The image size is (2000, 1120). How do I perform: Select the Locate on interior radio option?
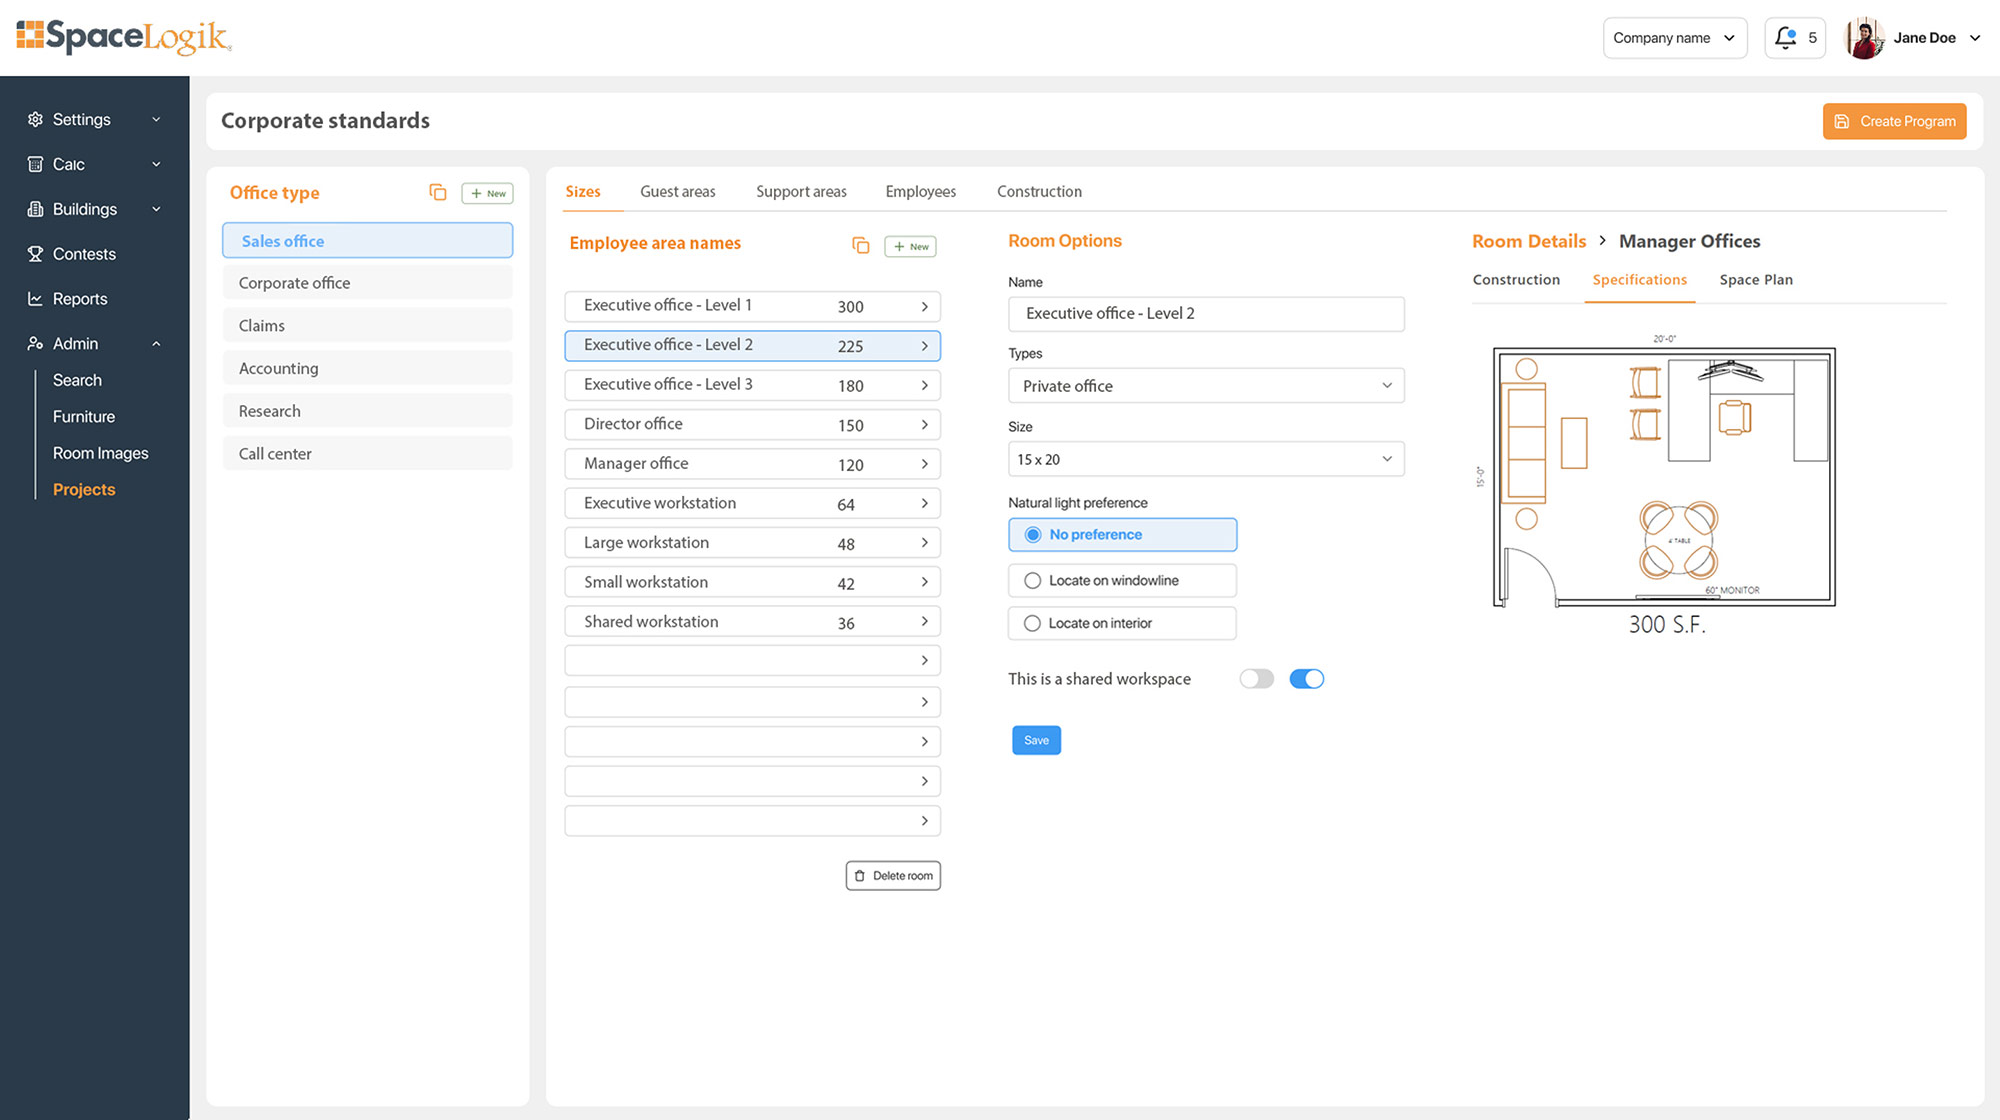pos(1033,624)
